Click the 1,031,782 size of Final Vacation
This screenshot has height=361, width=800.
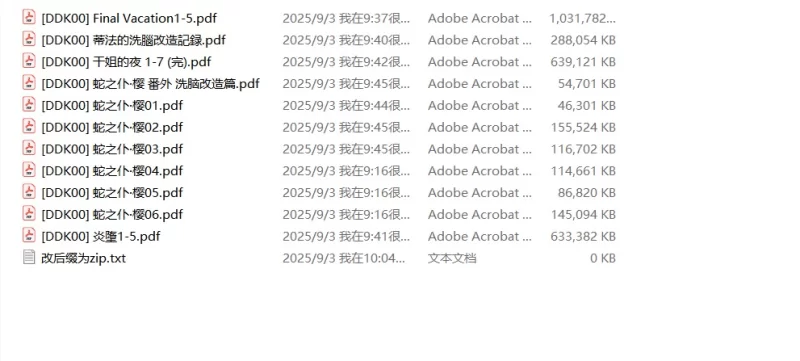(x=582, y=18)
